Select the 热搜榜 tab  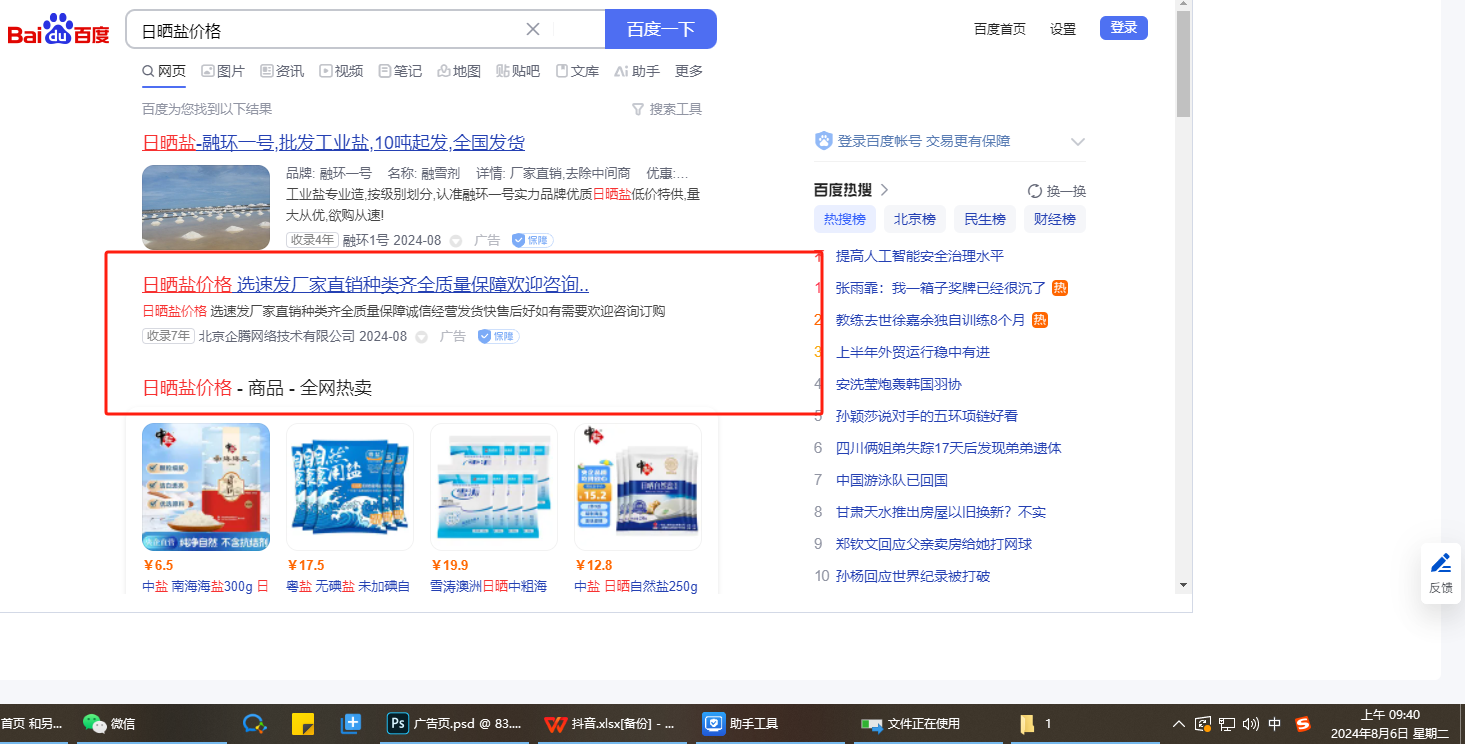pos(845,220)
